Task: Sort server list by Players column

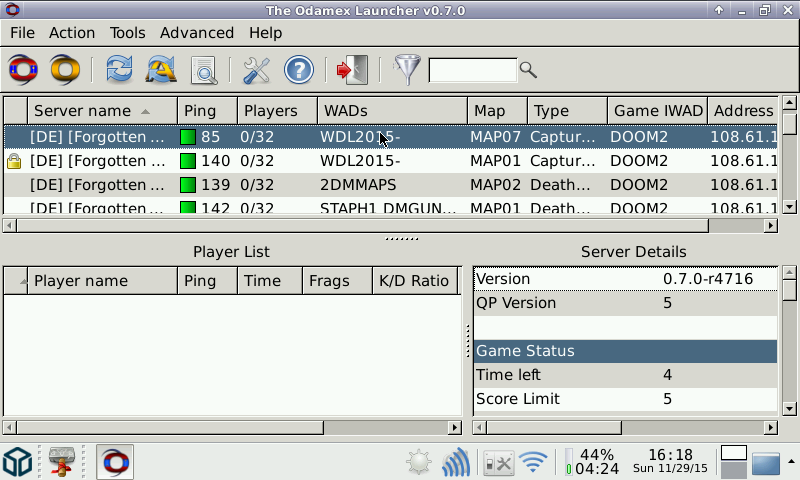Action: [x=277, y=111]
